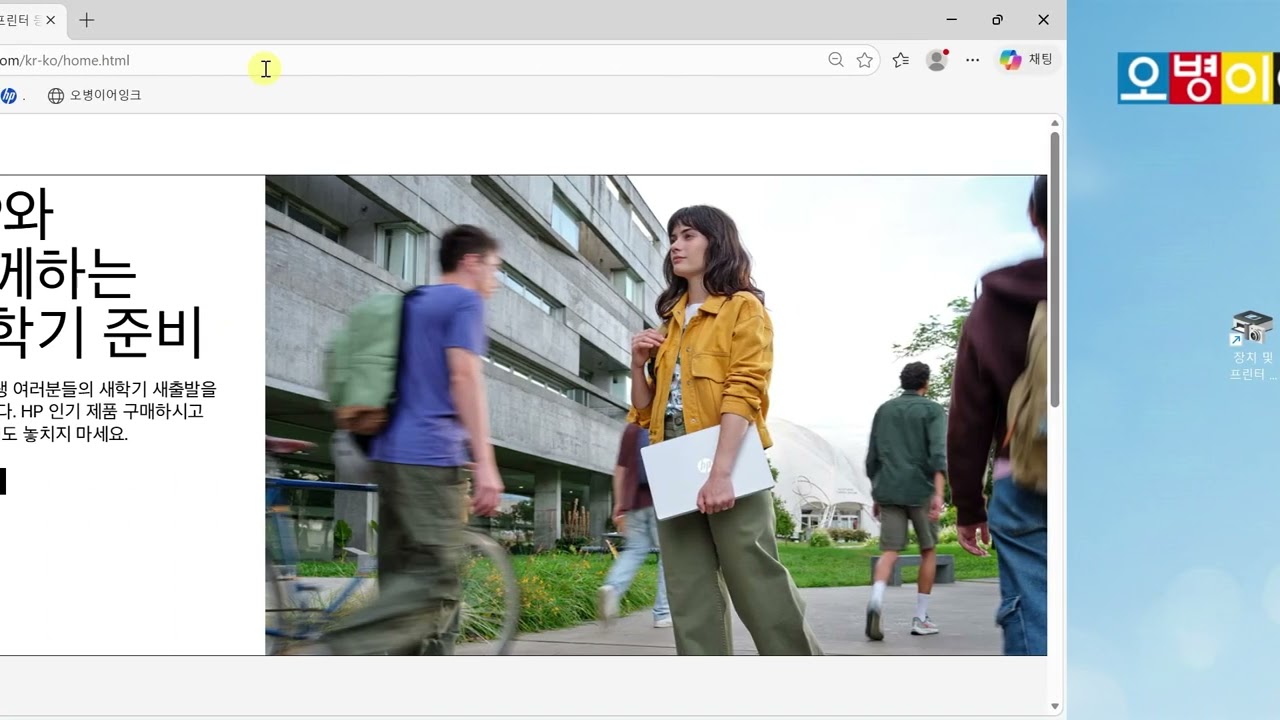The width and height of the screenshot is (1280, 720).
Task: Open the favorites list icon
Action: 901,60
